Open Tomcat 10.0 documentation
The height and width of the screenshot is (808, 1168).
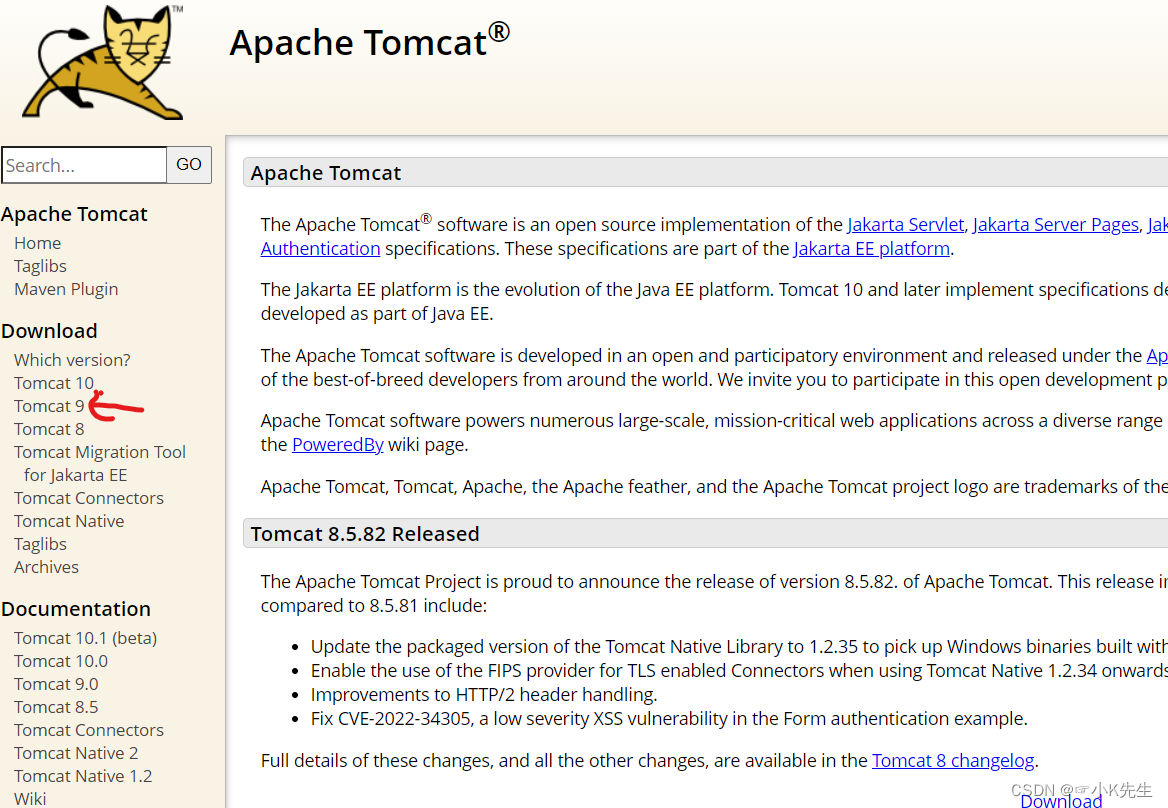(x=61, y=661)
